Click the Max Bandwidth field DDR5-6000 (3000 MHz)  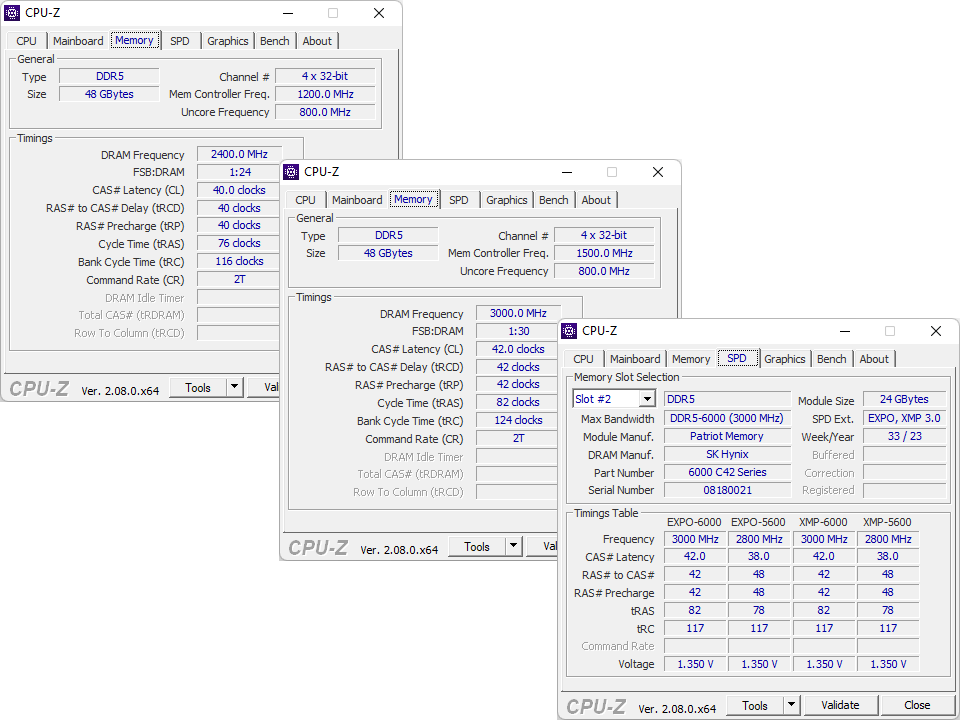727,418
